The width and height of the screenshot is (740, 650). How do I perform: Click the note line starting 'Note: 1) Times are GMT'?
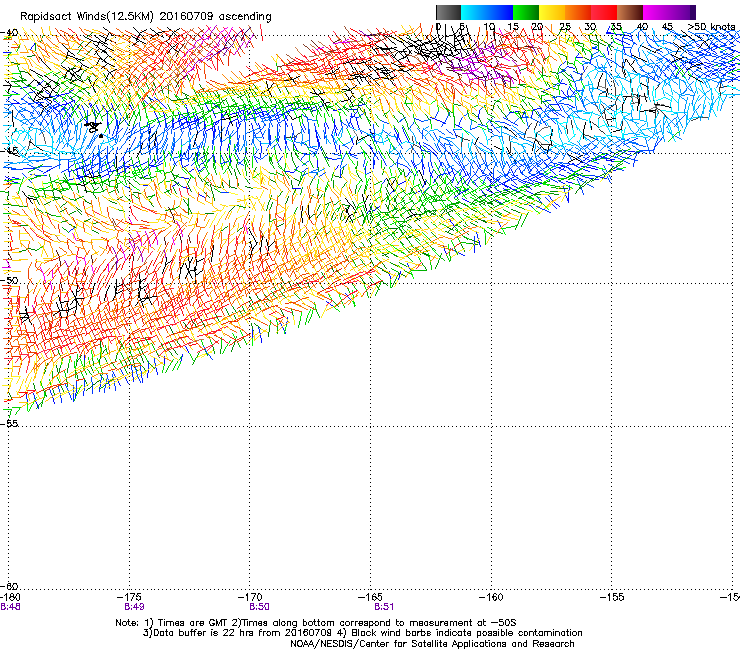(316, 623)
